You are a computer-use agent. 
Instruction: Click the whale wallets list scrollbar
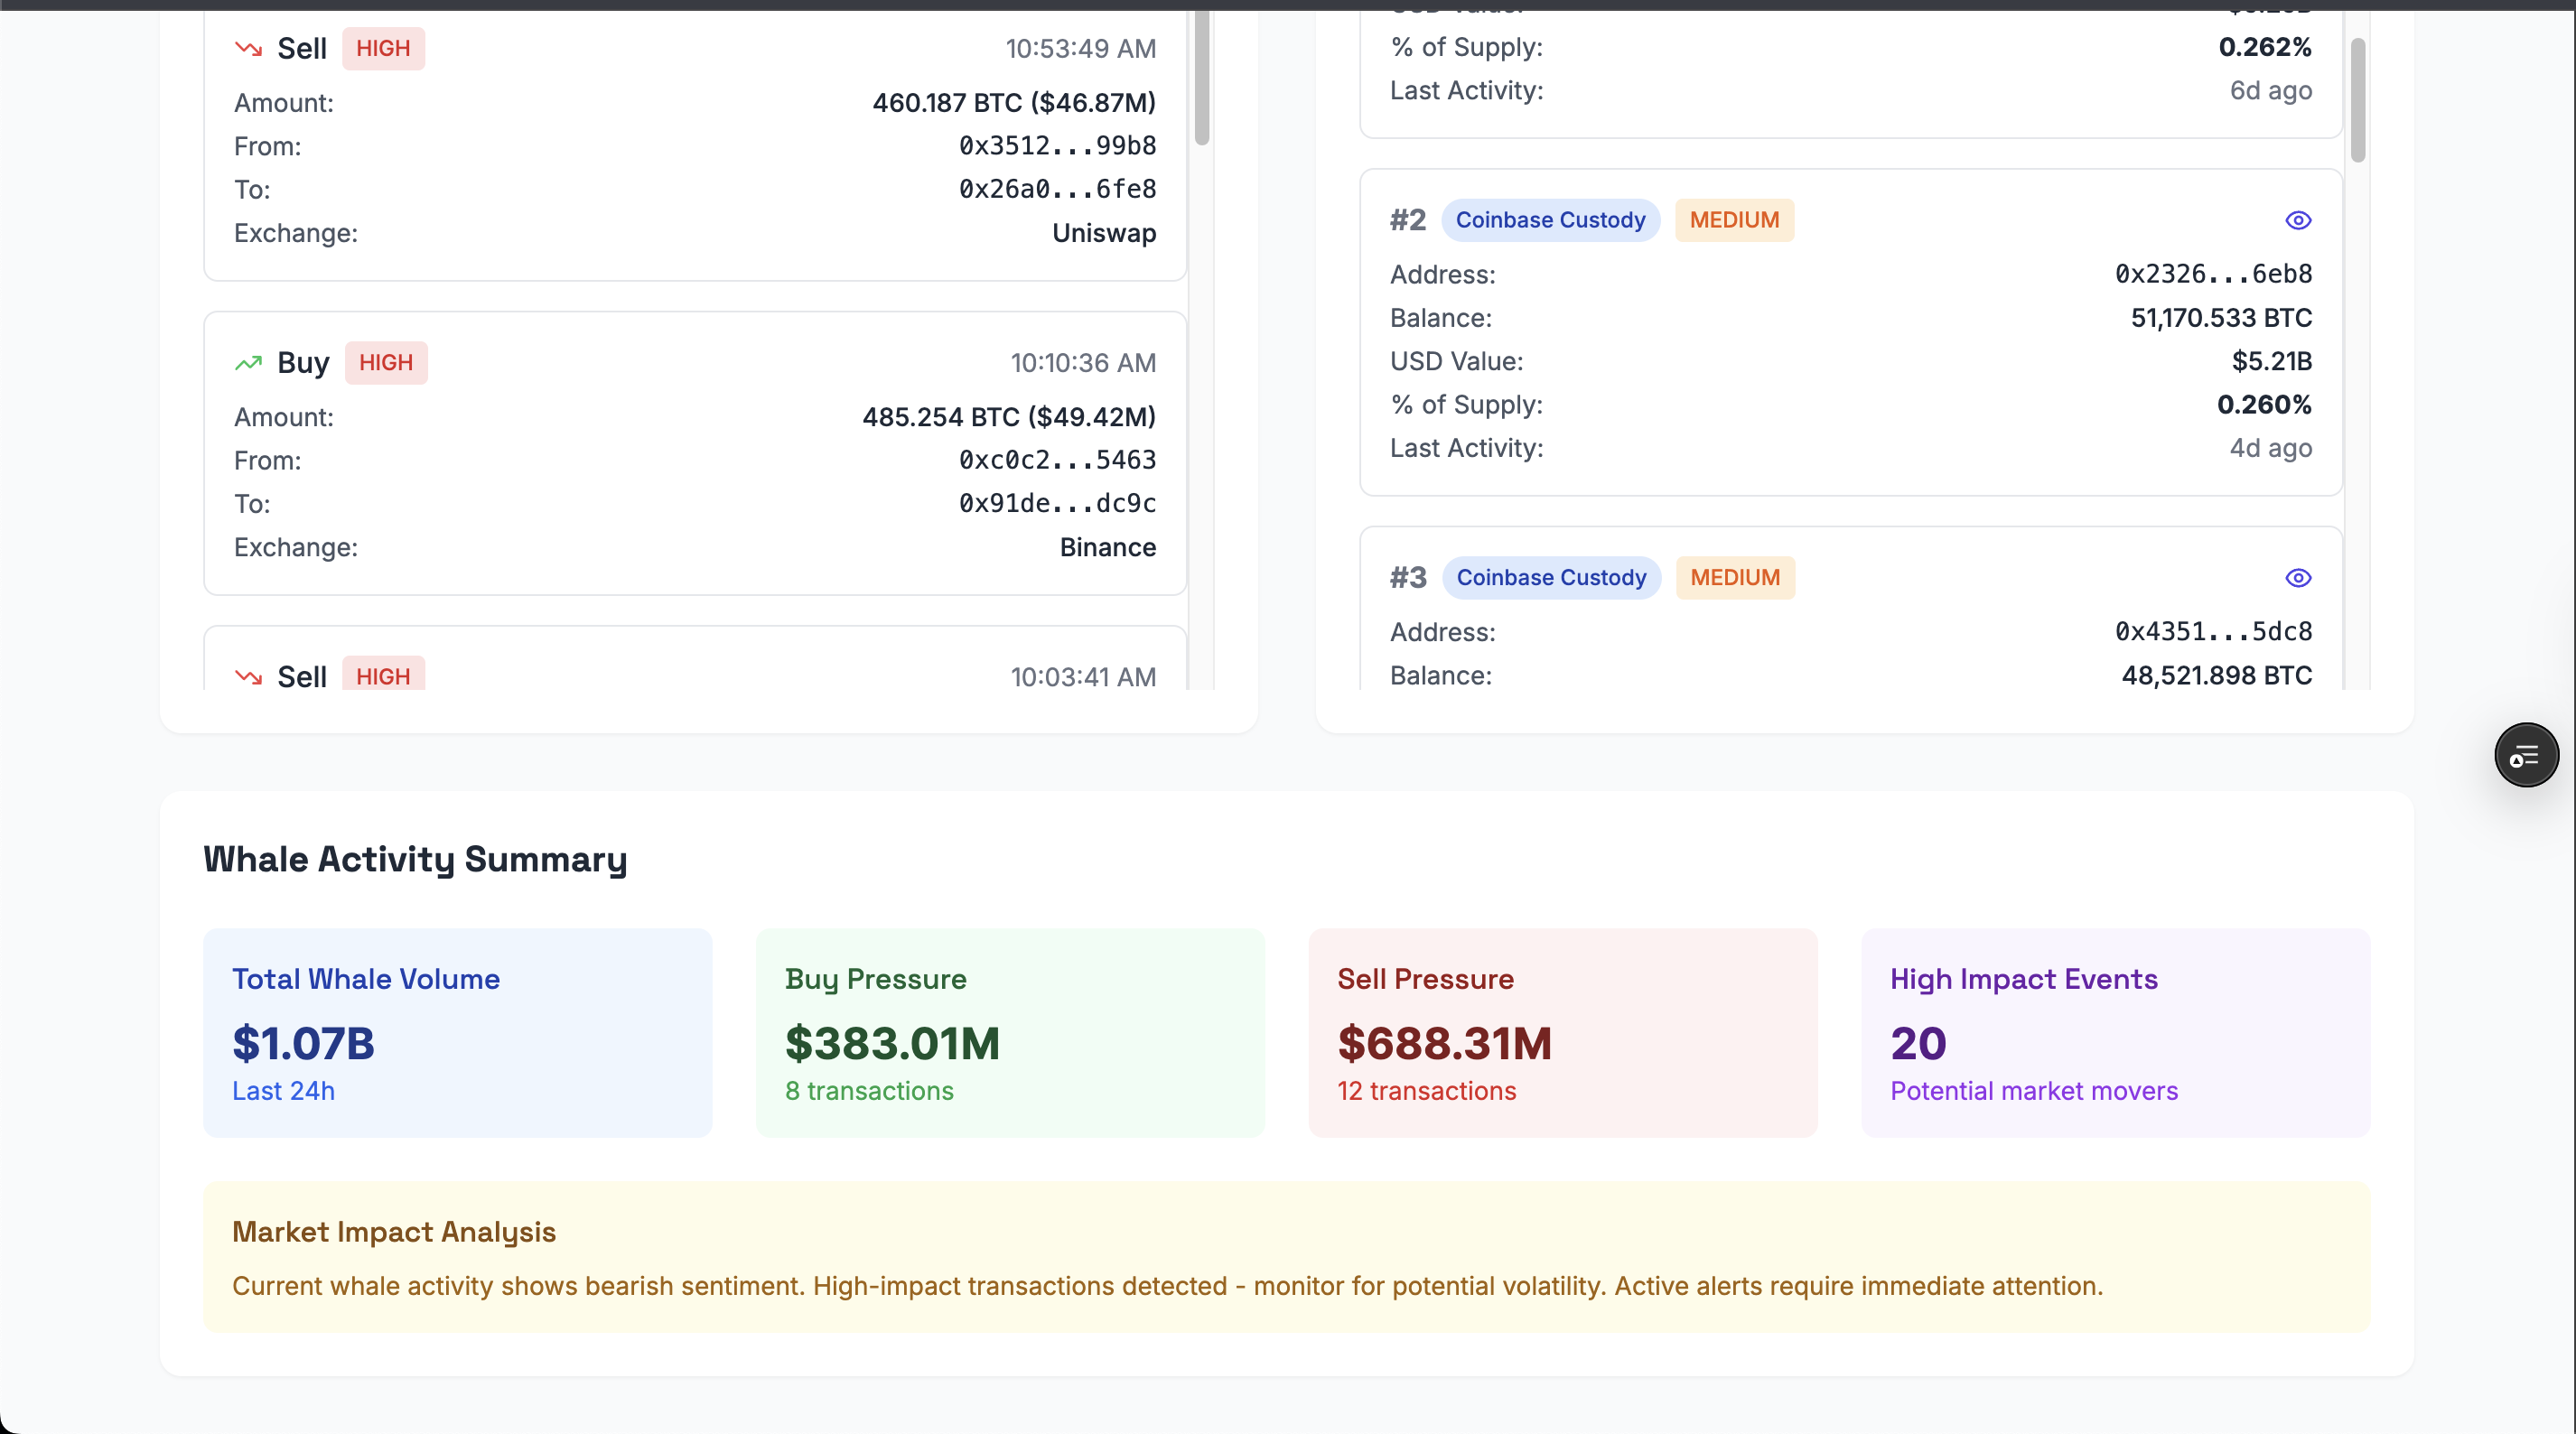pyautogui.click(x=2357, y=100)
